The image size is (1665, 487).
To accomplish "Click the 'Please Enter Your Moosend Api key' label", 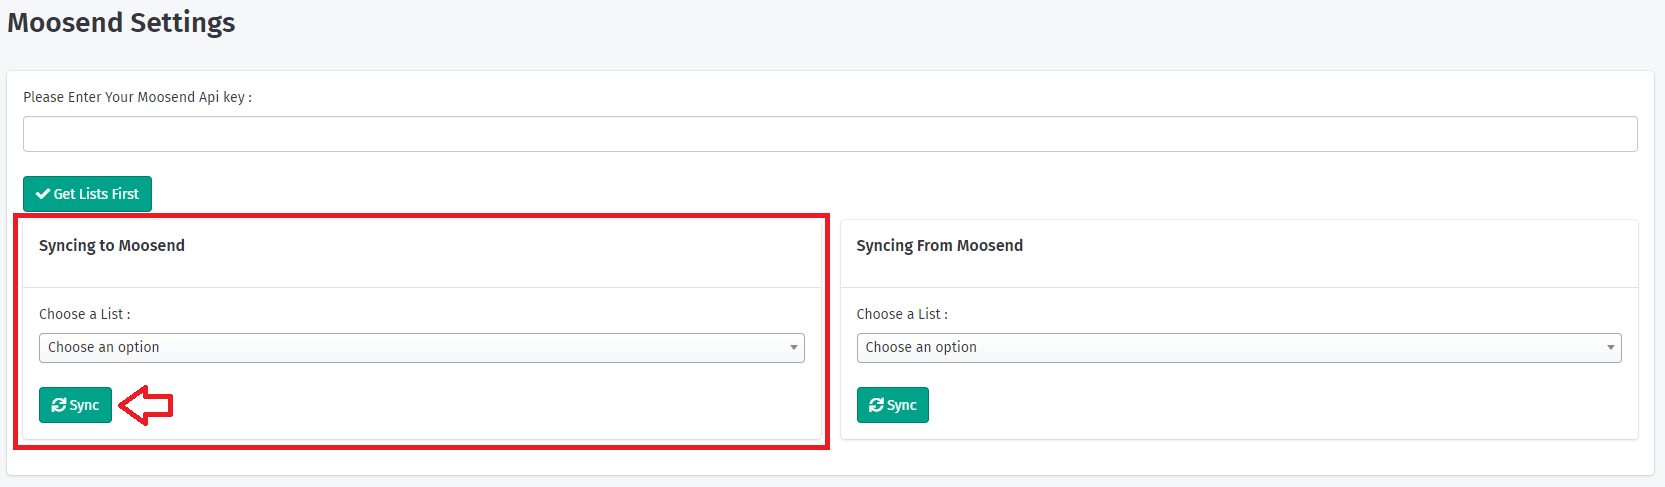I will coord(137,97).
